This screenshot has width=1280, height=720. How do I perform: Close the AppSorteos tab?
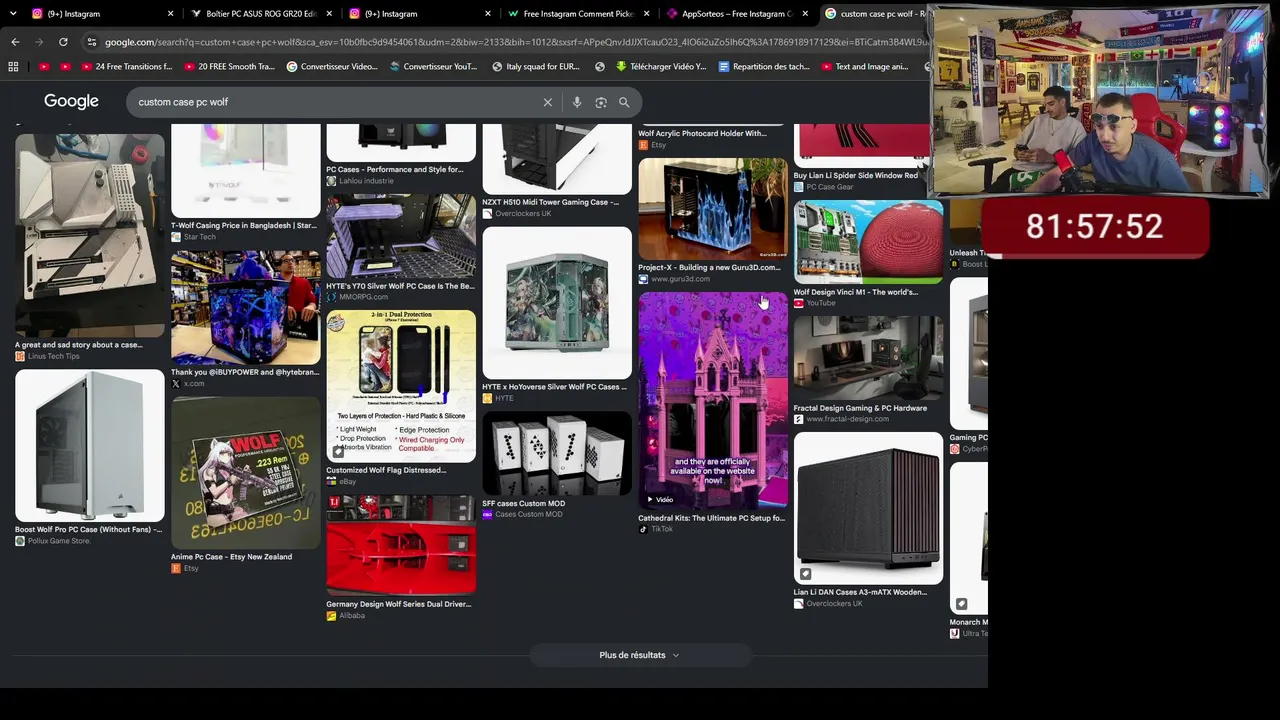pos(805,14)
